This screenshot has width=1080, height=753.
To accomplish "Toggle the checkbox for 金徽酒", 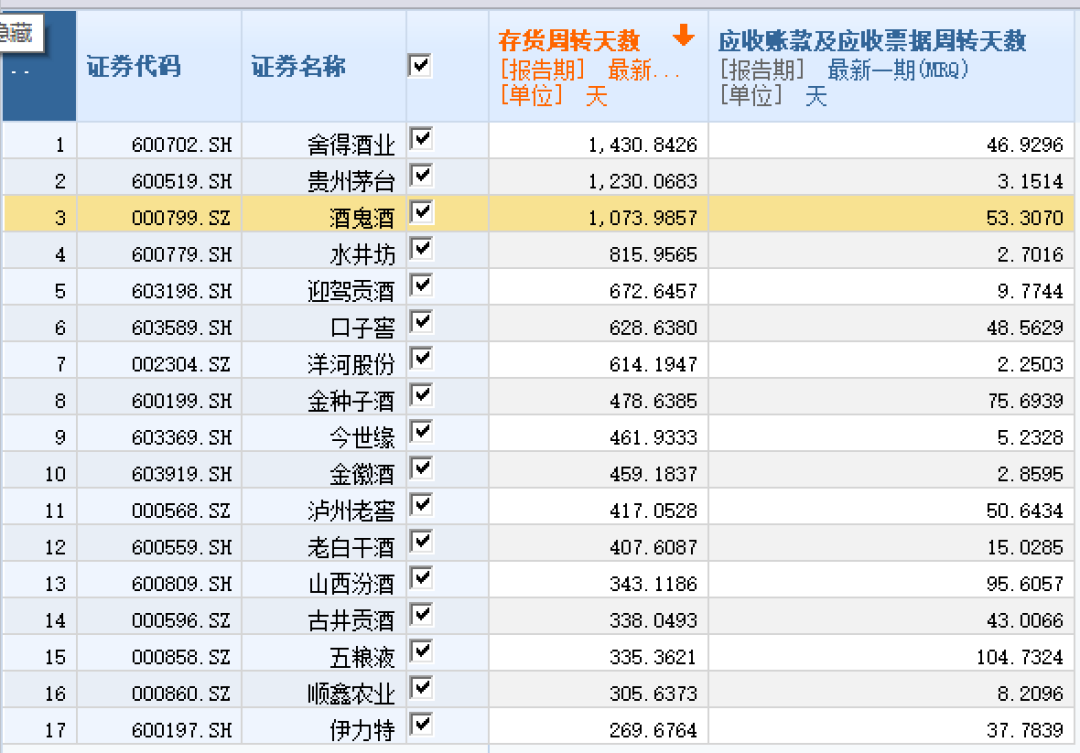I will click(x=421, y=468).
